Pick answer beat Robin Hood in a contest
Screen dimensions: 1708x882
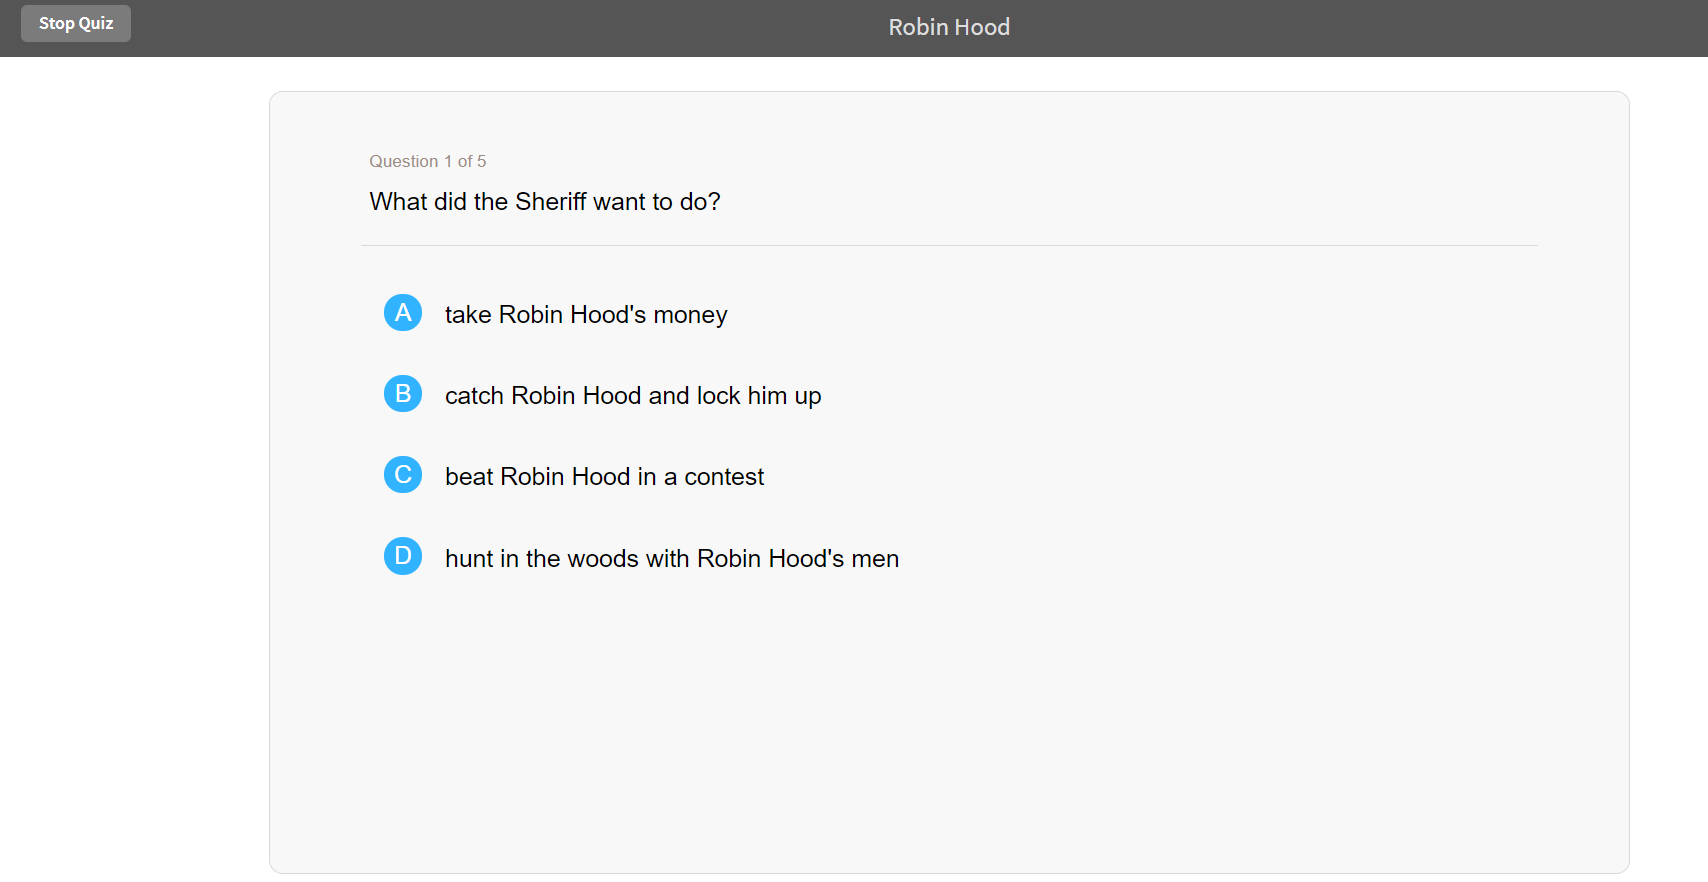coord(604,477)
